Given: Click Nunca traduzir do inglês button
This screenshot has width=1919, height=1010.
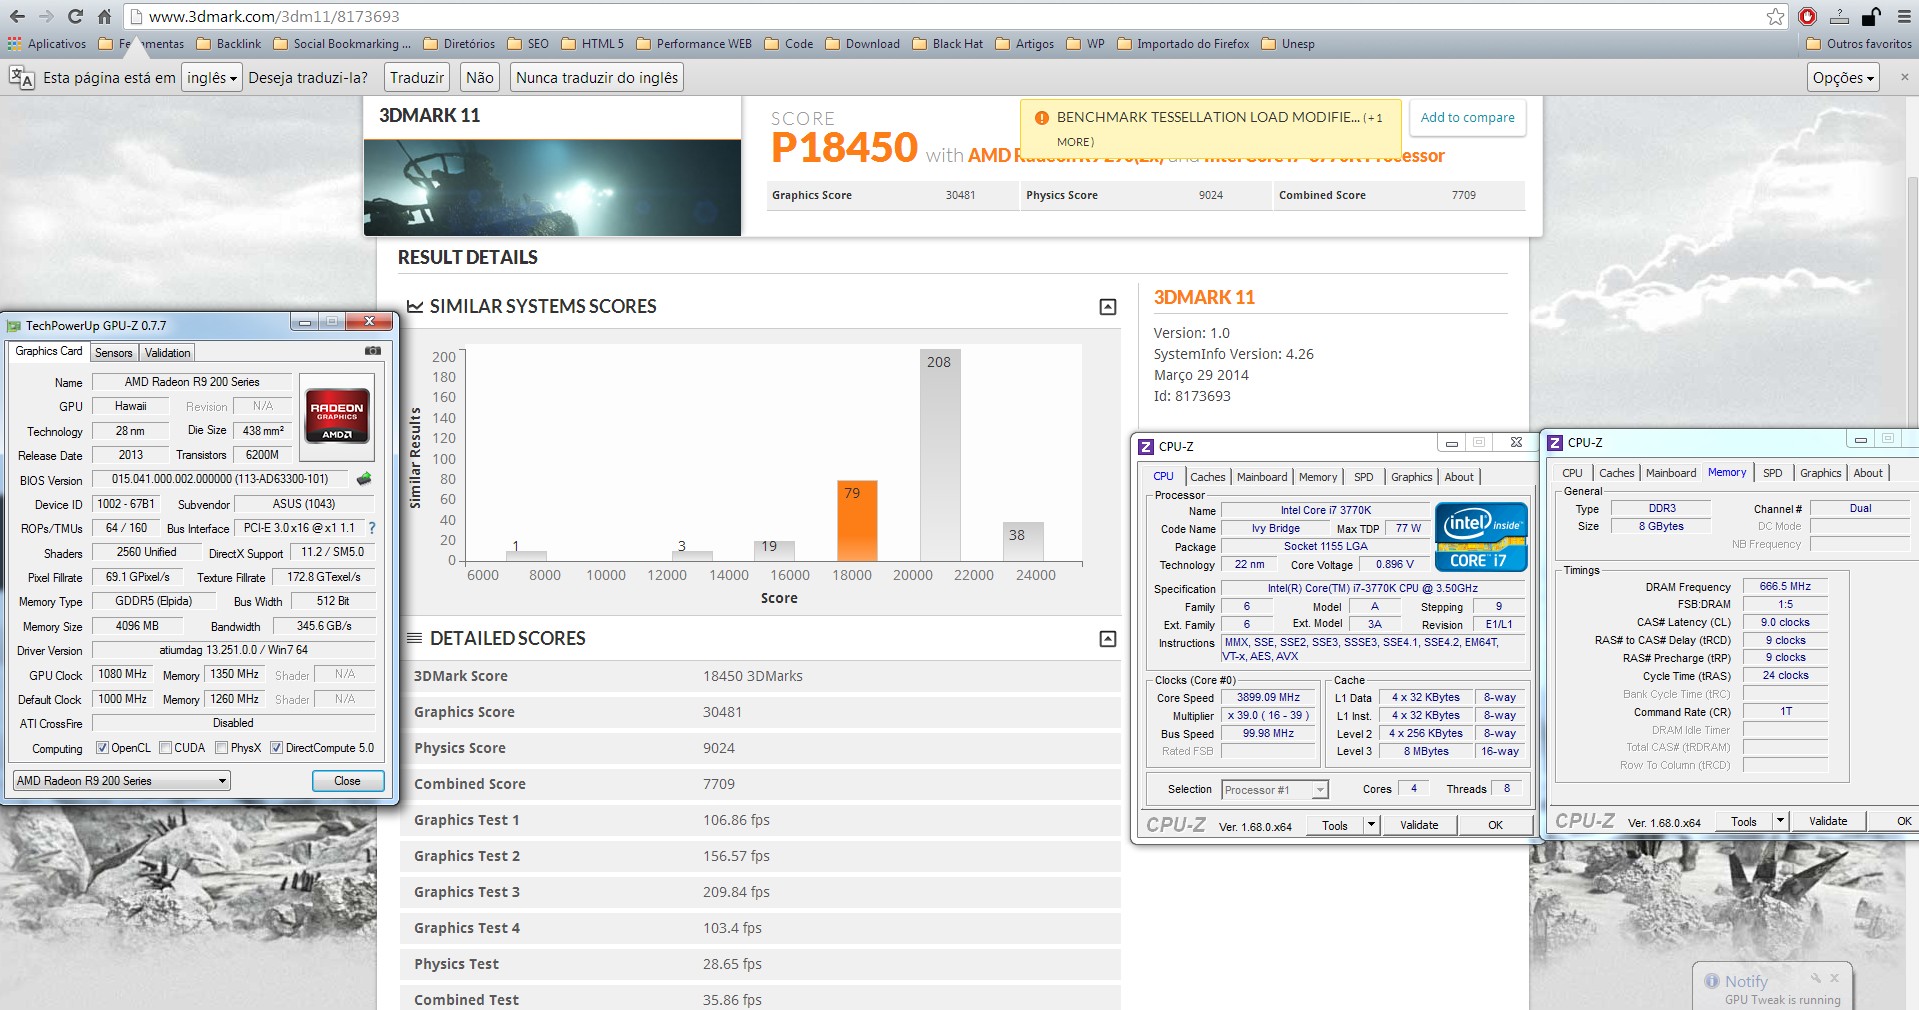Looking at the screenshot, I should click(597, 77).
